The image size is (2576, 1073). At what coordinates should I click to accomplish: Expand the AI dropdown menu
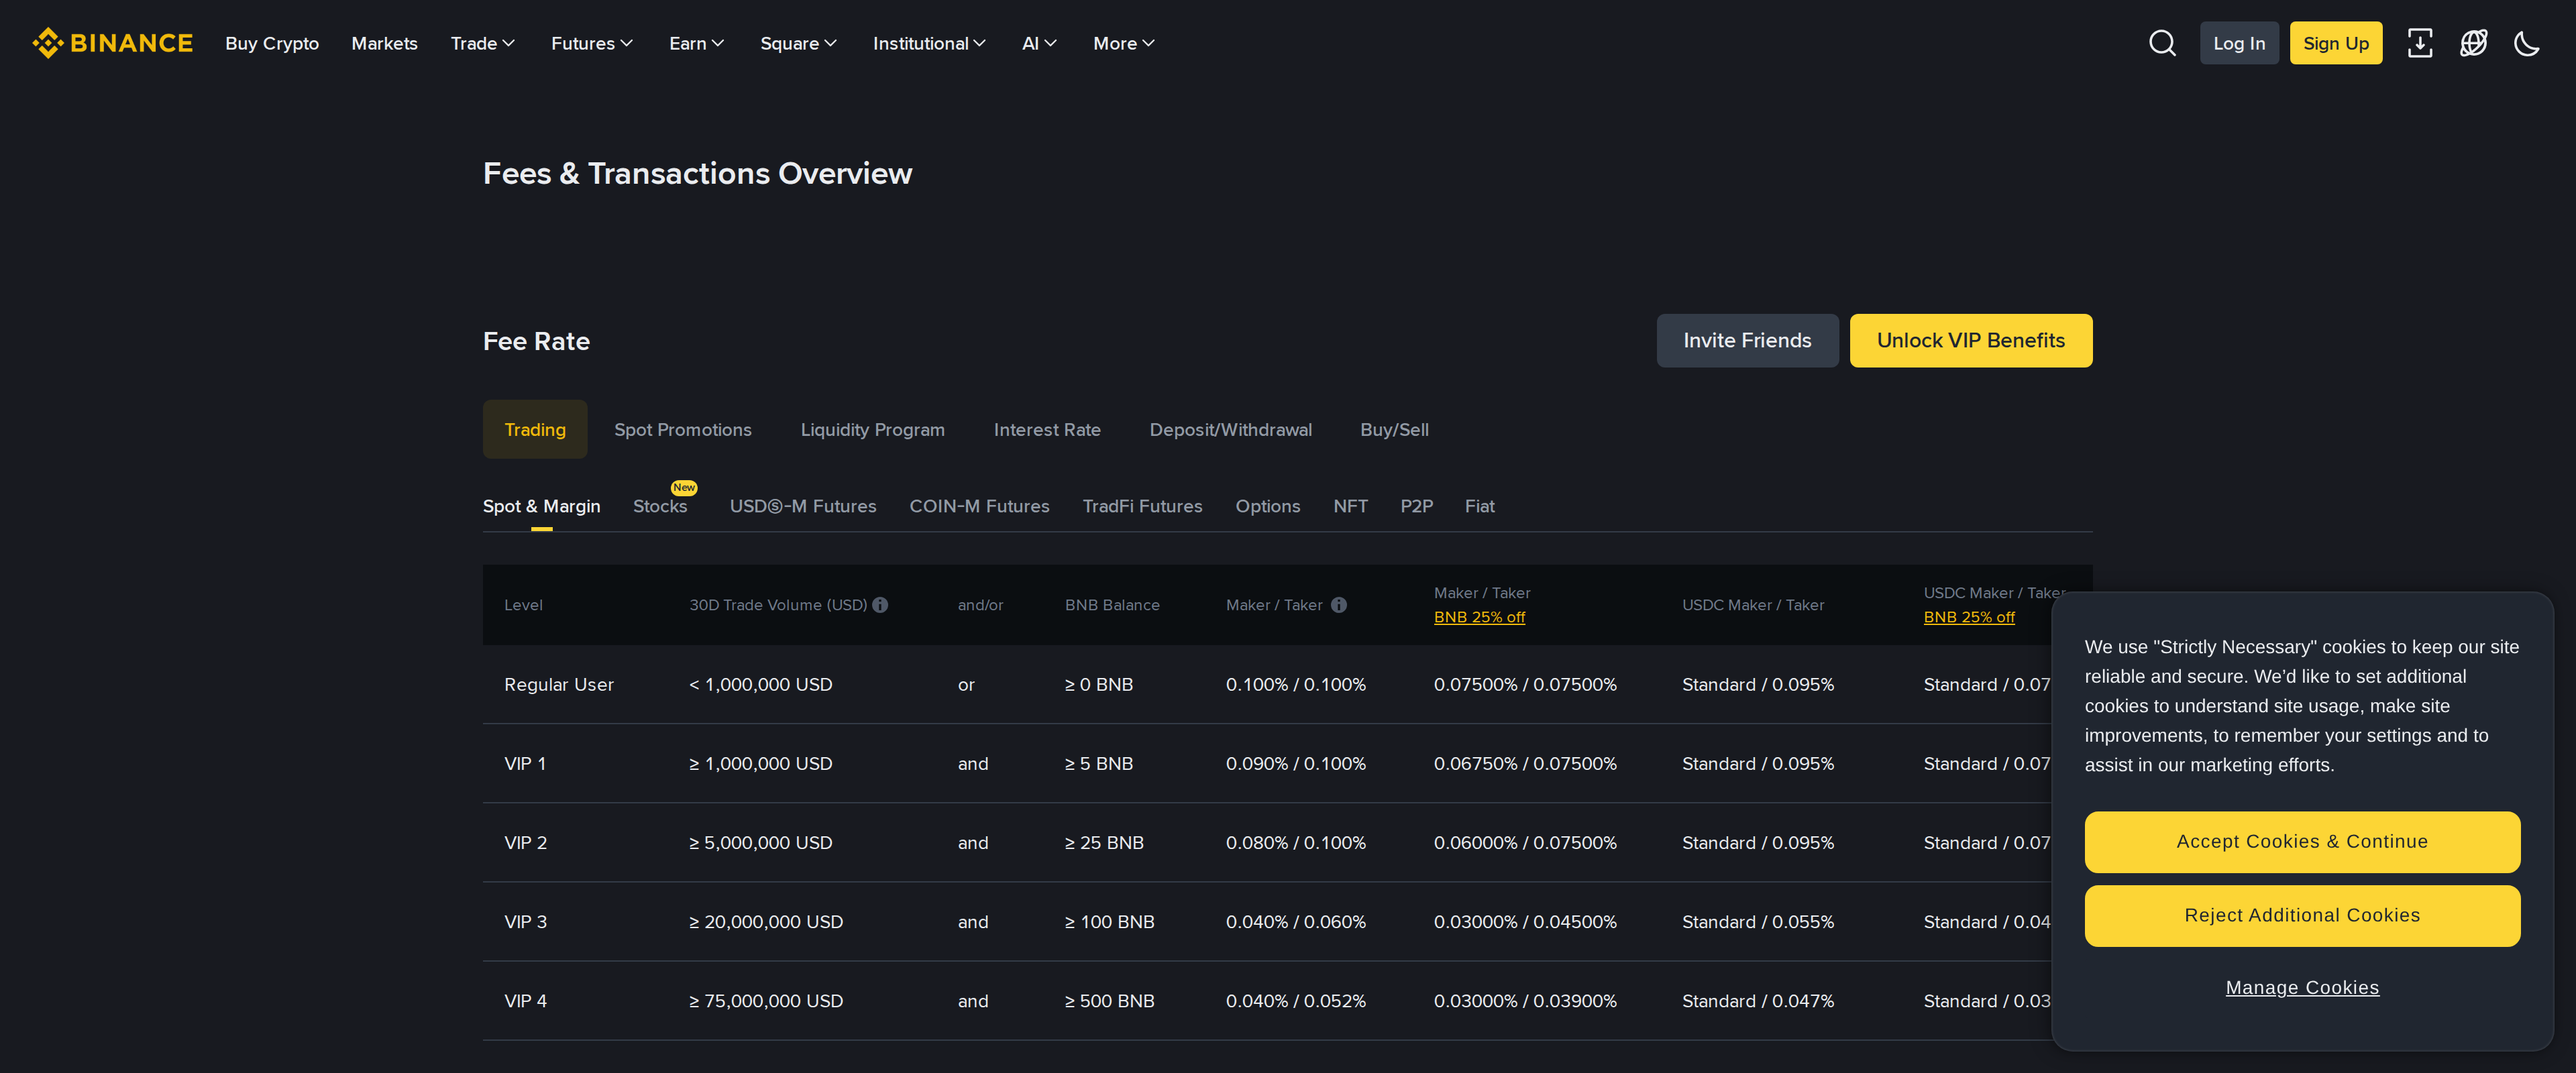[1040, 43]
